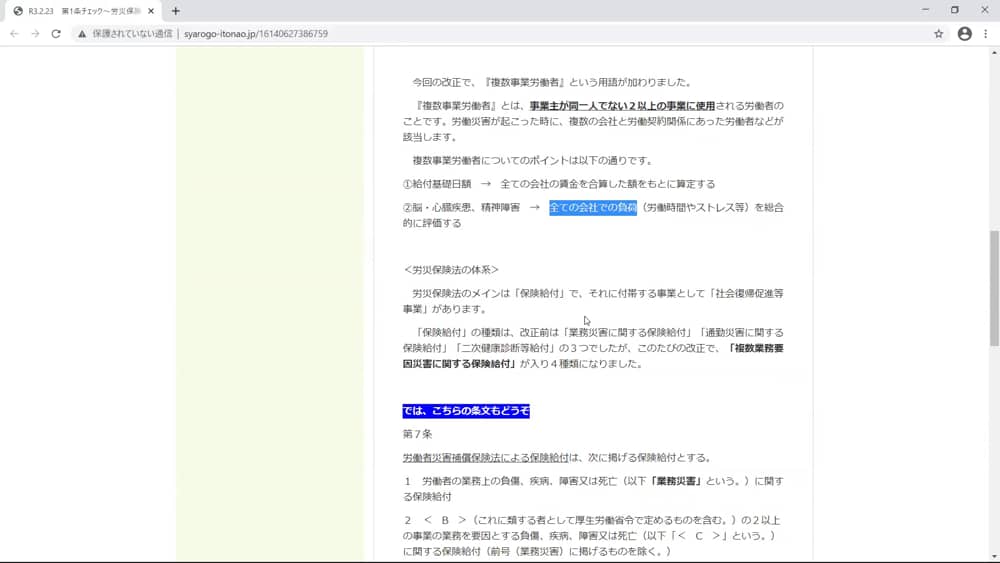Viewport: 1000px width, 563px height.
Task: Click the blank < C > in item 2
Action: click(x=698, y=536)
